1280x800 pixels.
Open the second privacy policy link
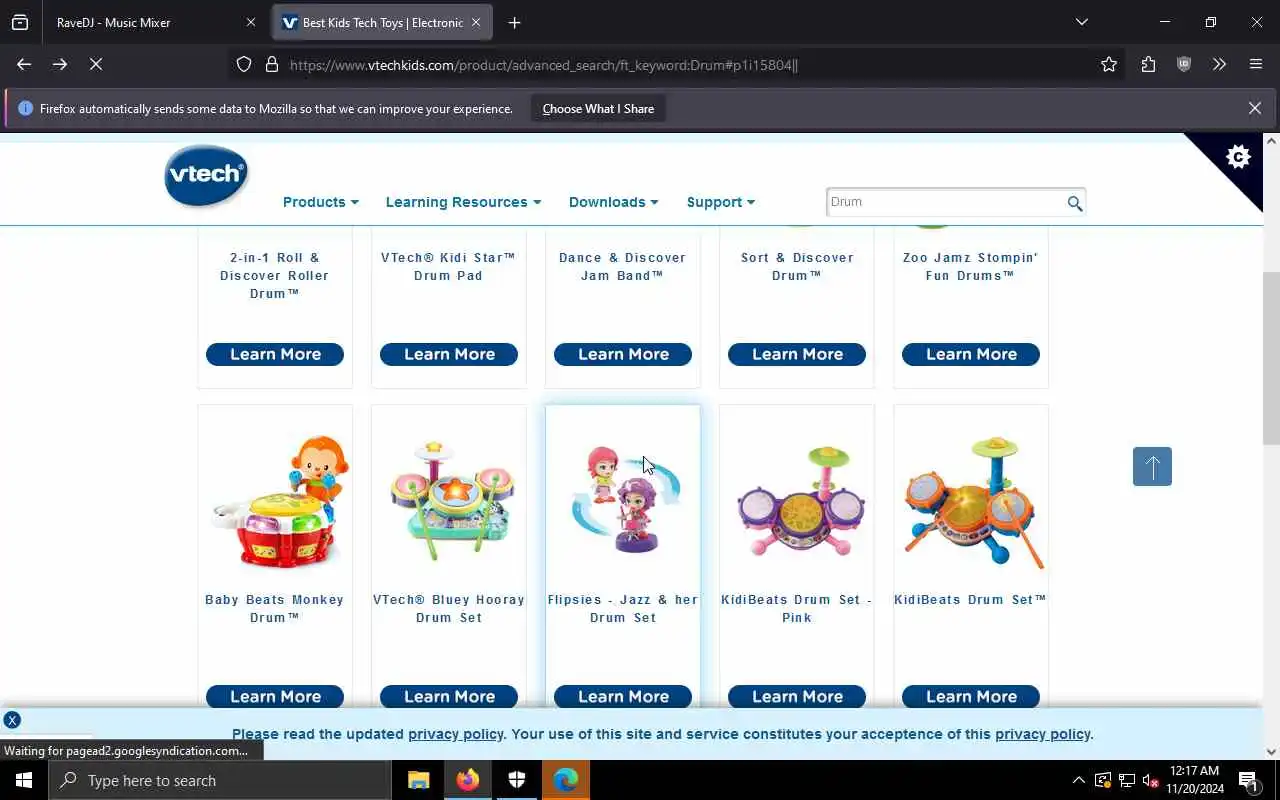[x=1042, y=734]
